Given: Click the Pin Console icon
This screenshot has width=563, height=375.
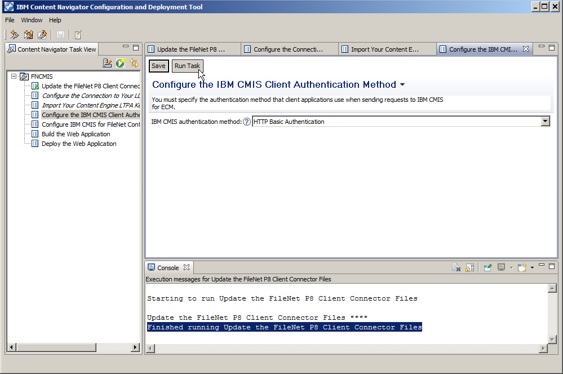Looking at the screenshot, I should click(487, 268).
